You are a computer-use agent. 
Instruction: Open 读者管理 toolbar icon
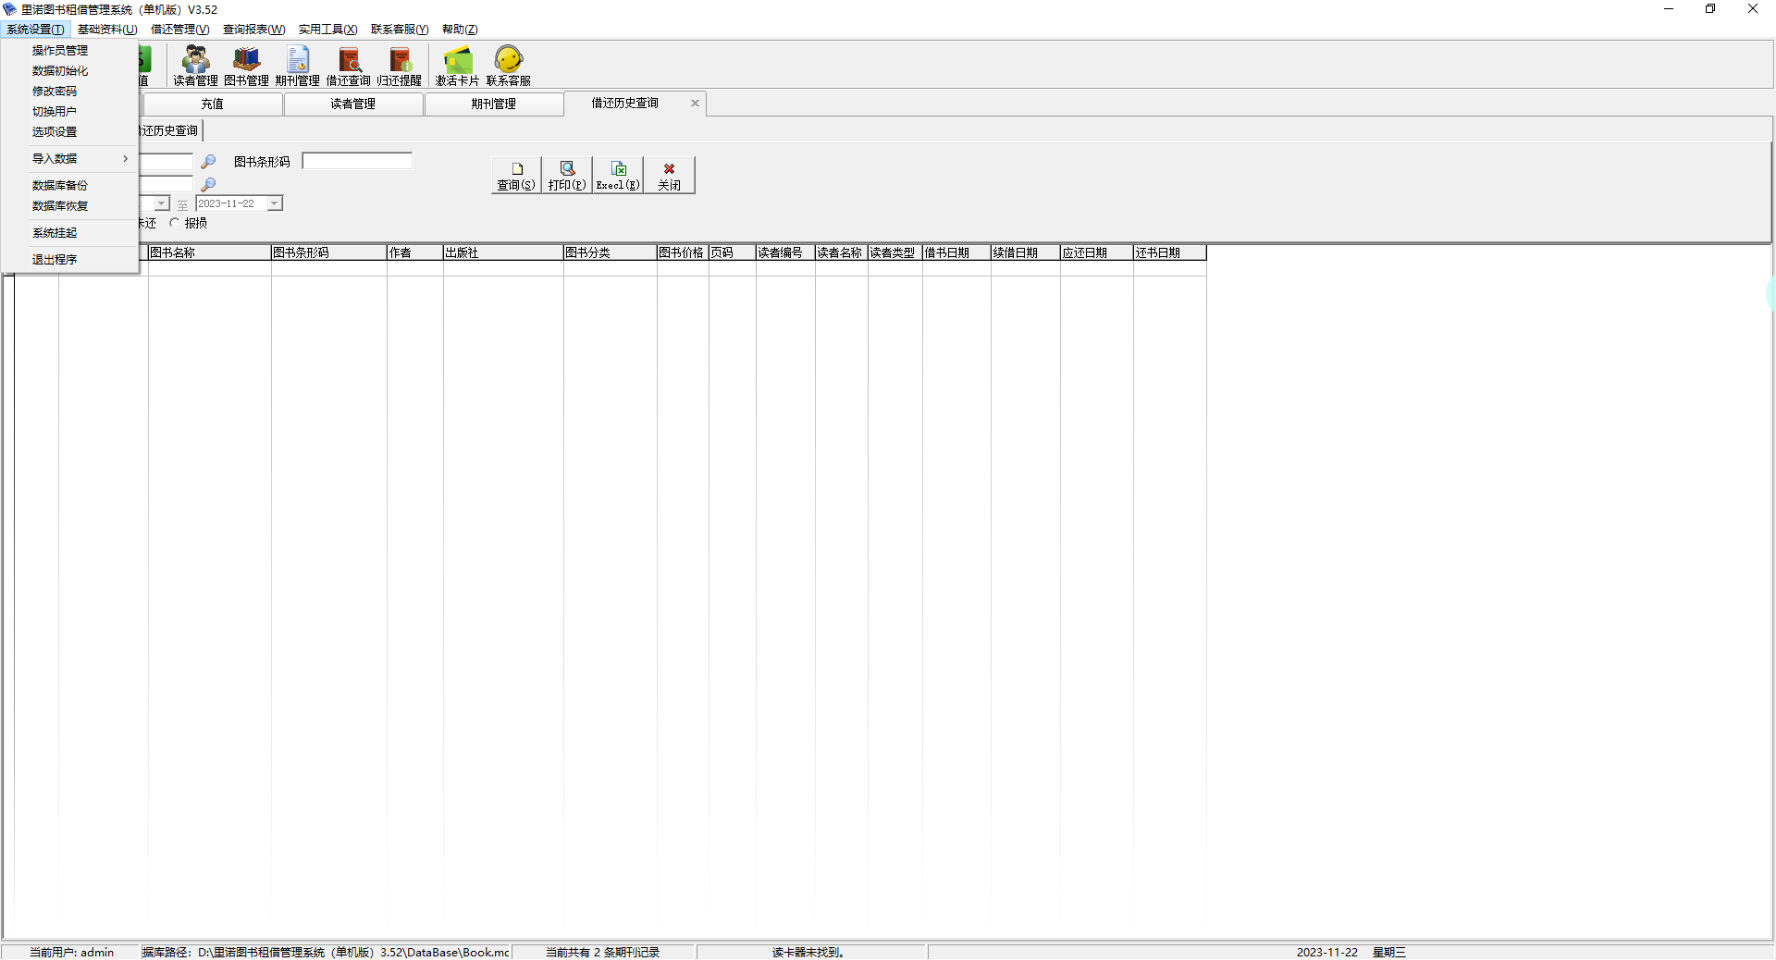(x=195, y=66)
